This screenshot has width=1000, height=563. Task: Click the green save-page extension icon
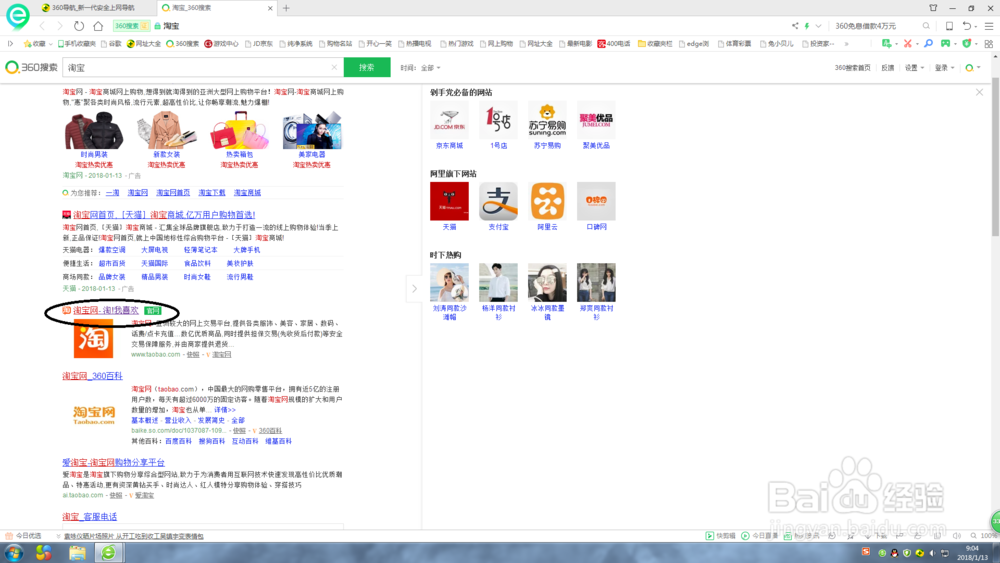pos(886,43)
